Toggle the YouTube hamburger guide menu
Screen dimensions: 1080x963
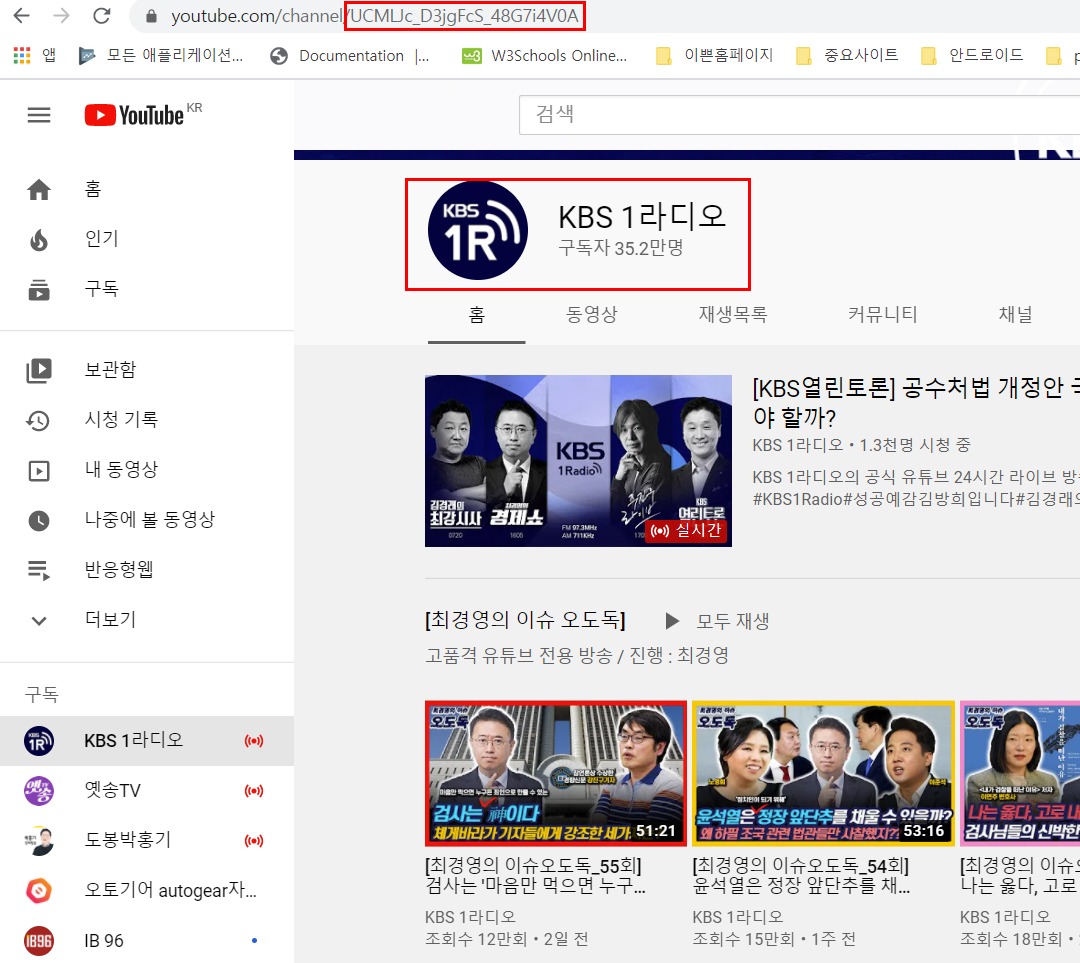(39, 115)
